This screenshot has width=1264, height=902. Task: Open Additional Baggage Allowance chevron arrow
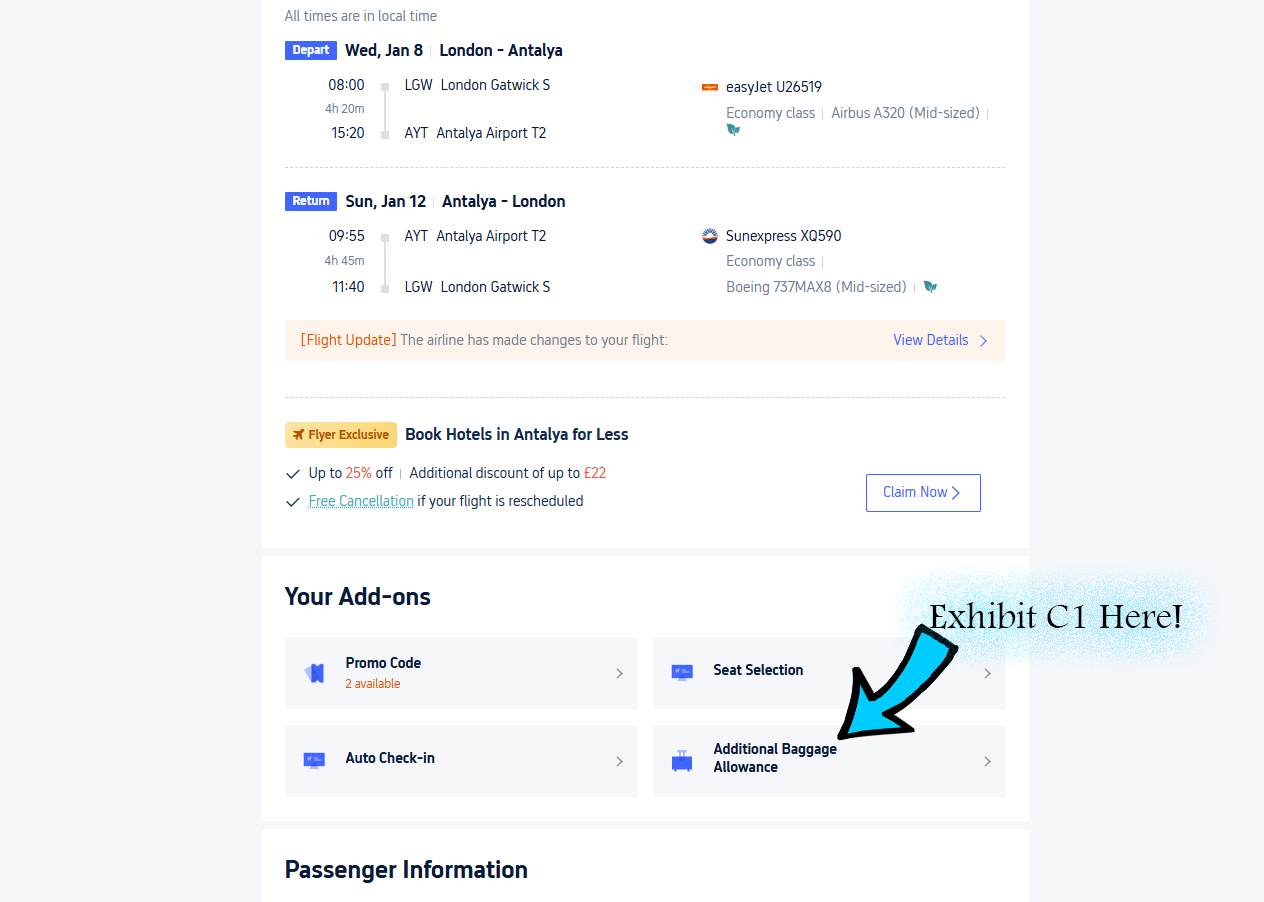click(987, 762)
